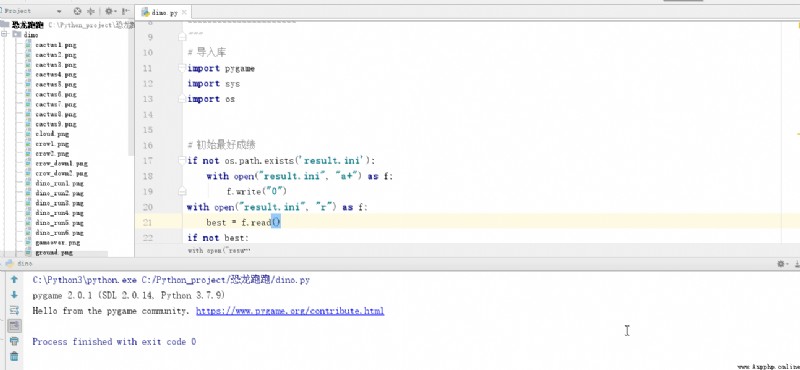Select cactus1.png in the project tree
This screenshot has height=370, width=800.
pos(56,45)
